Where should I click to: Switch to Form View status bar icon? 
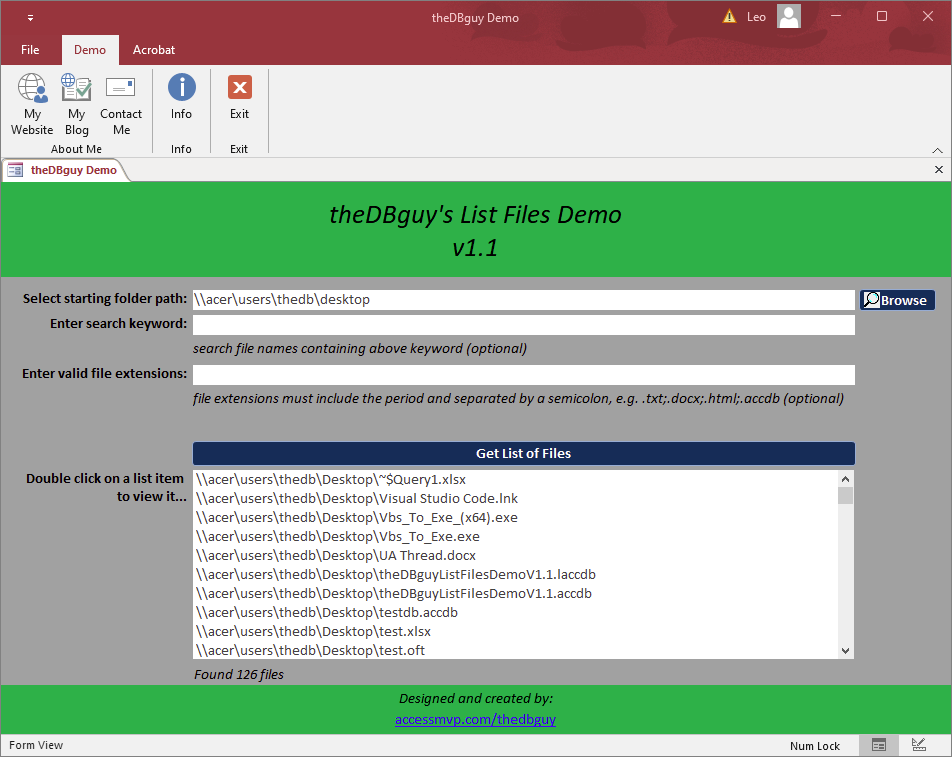pos(879,745)
